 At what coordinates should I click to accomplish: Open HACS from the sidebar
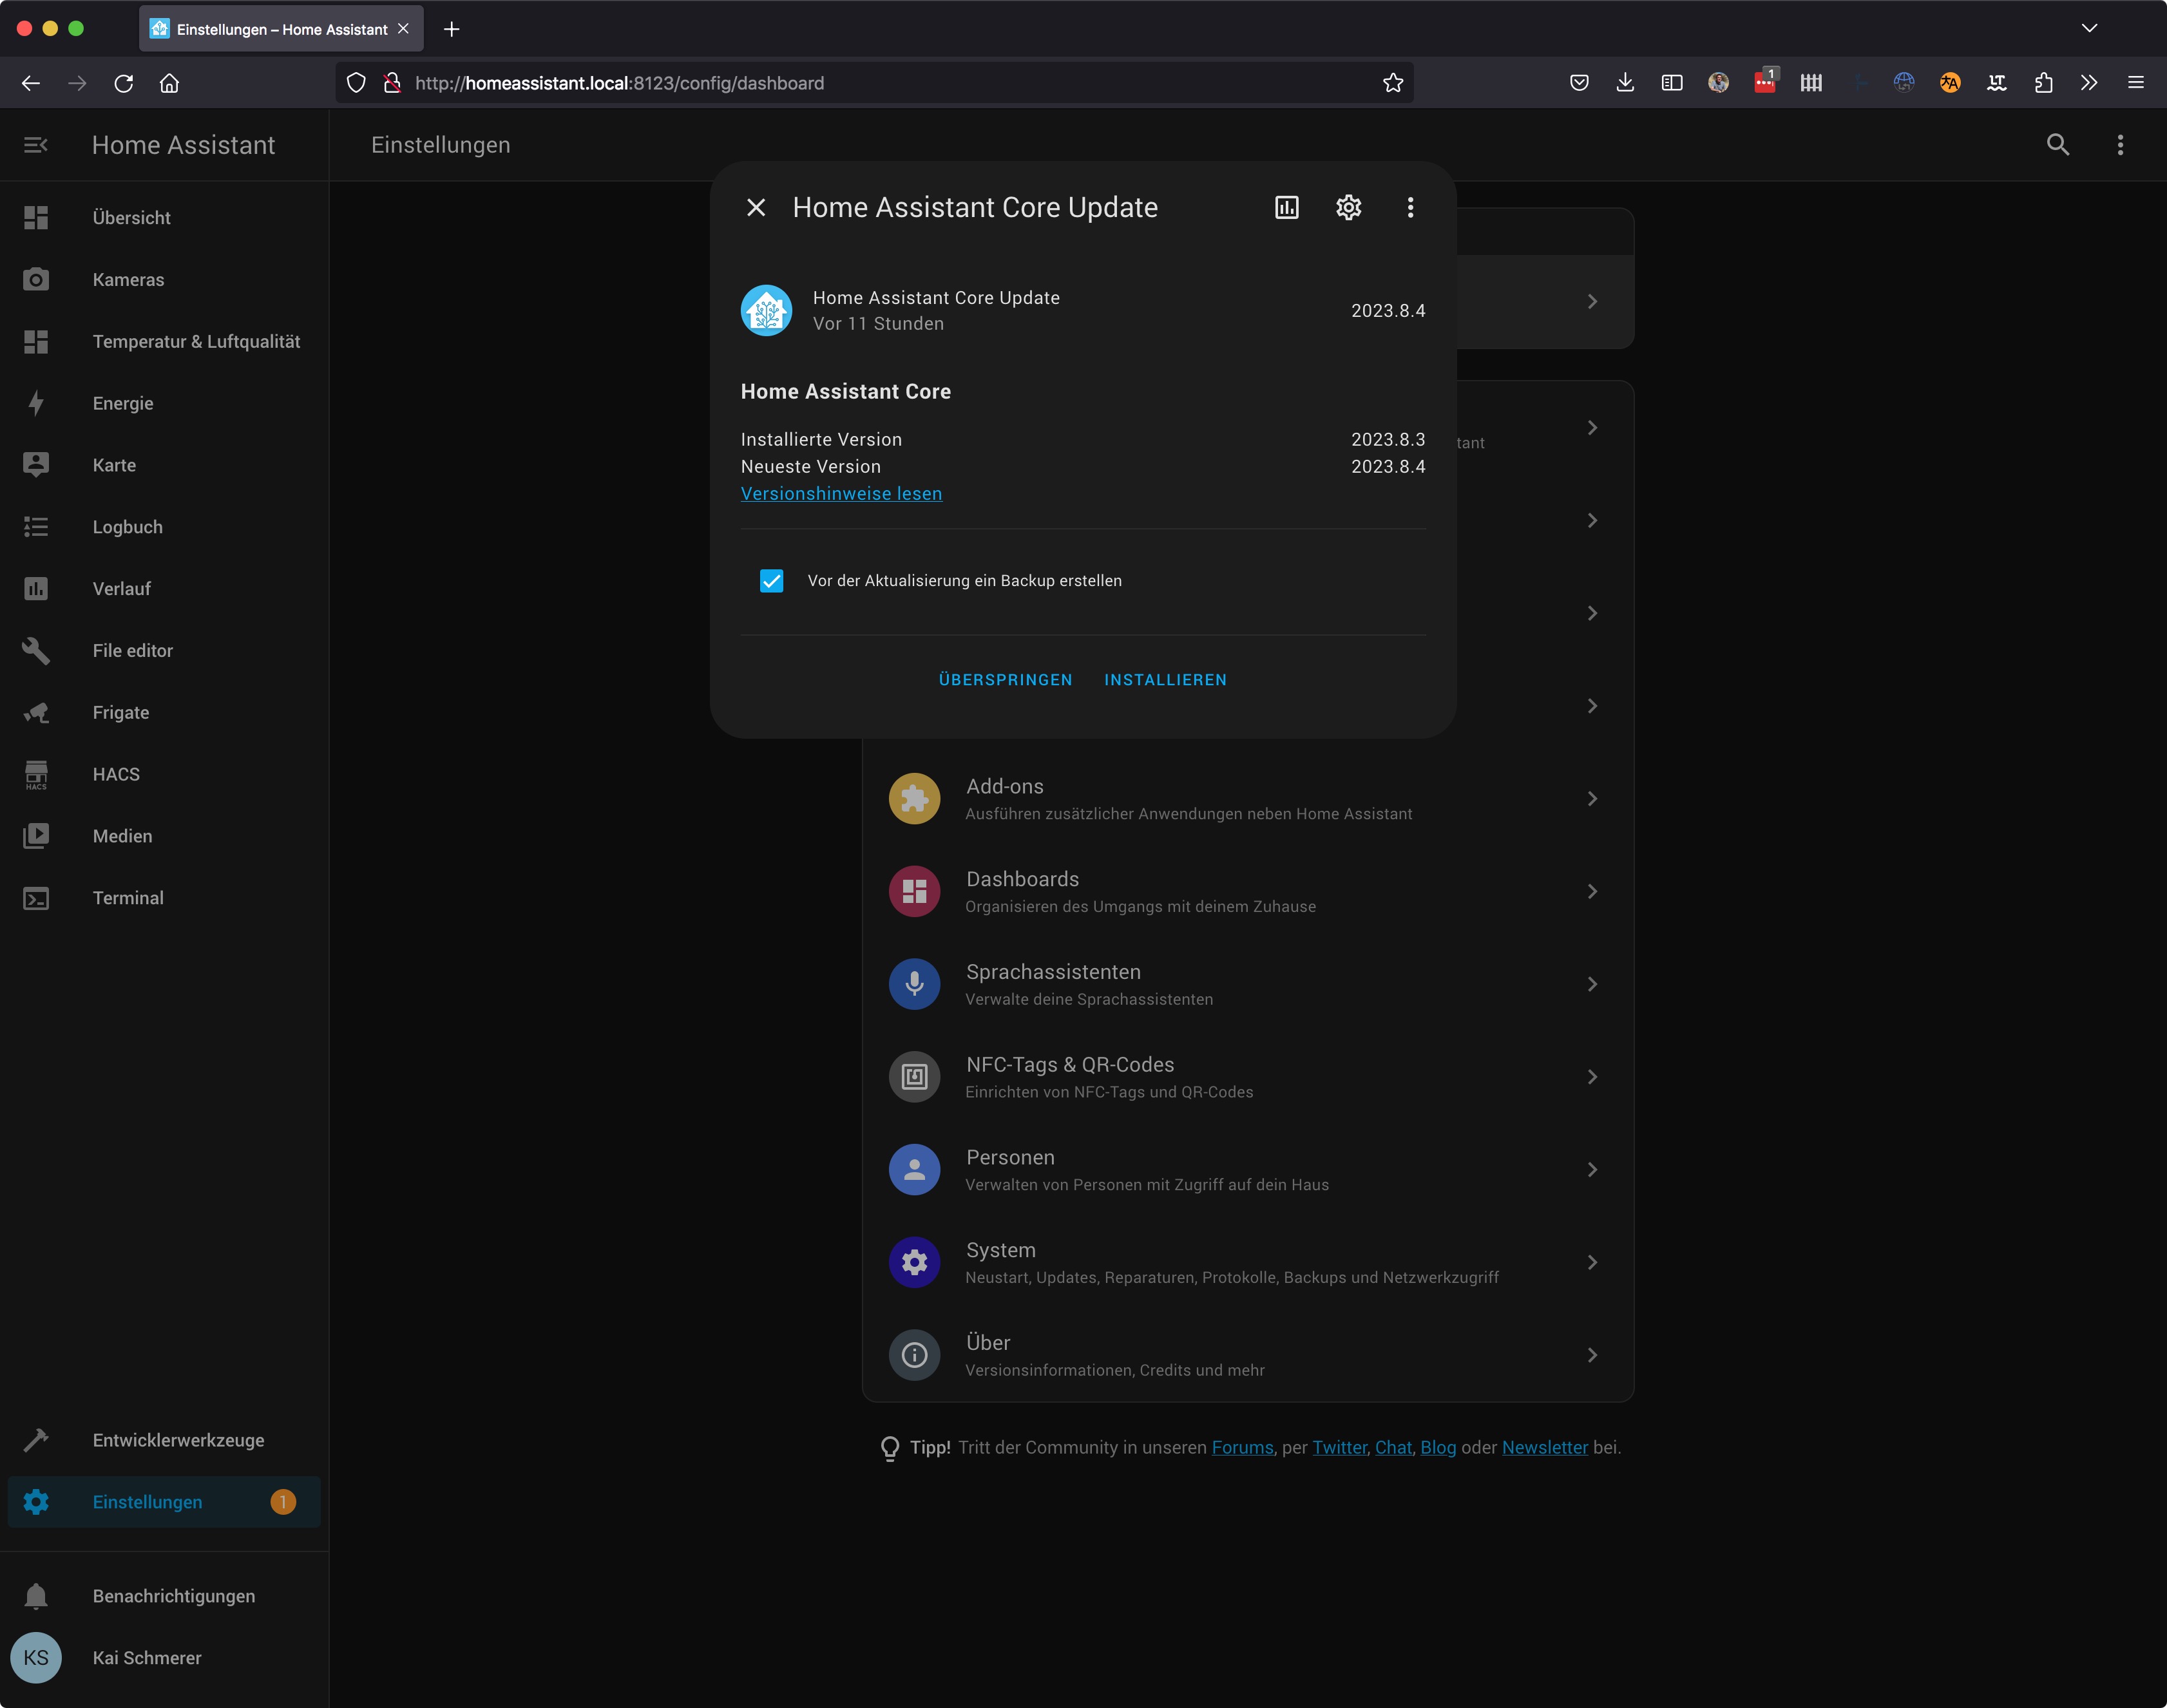[116, 774]
